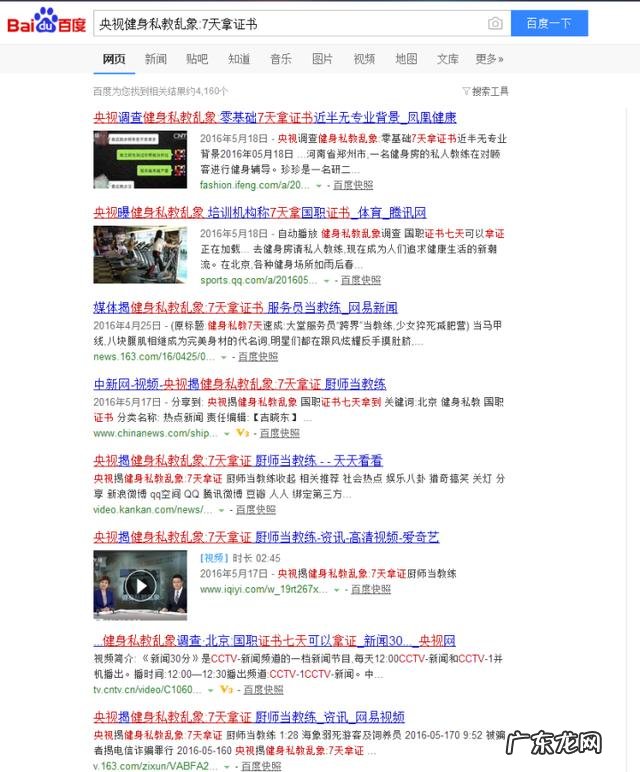
Task: Open the 网易视频 资讯 result title
Action: coord(249,717)
